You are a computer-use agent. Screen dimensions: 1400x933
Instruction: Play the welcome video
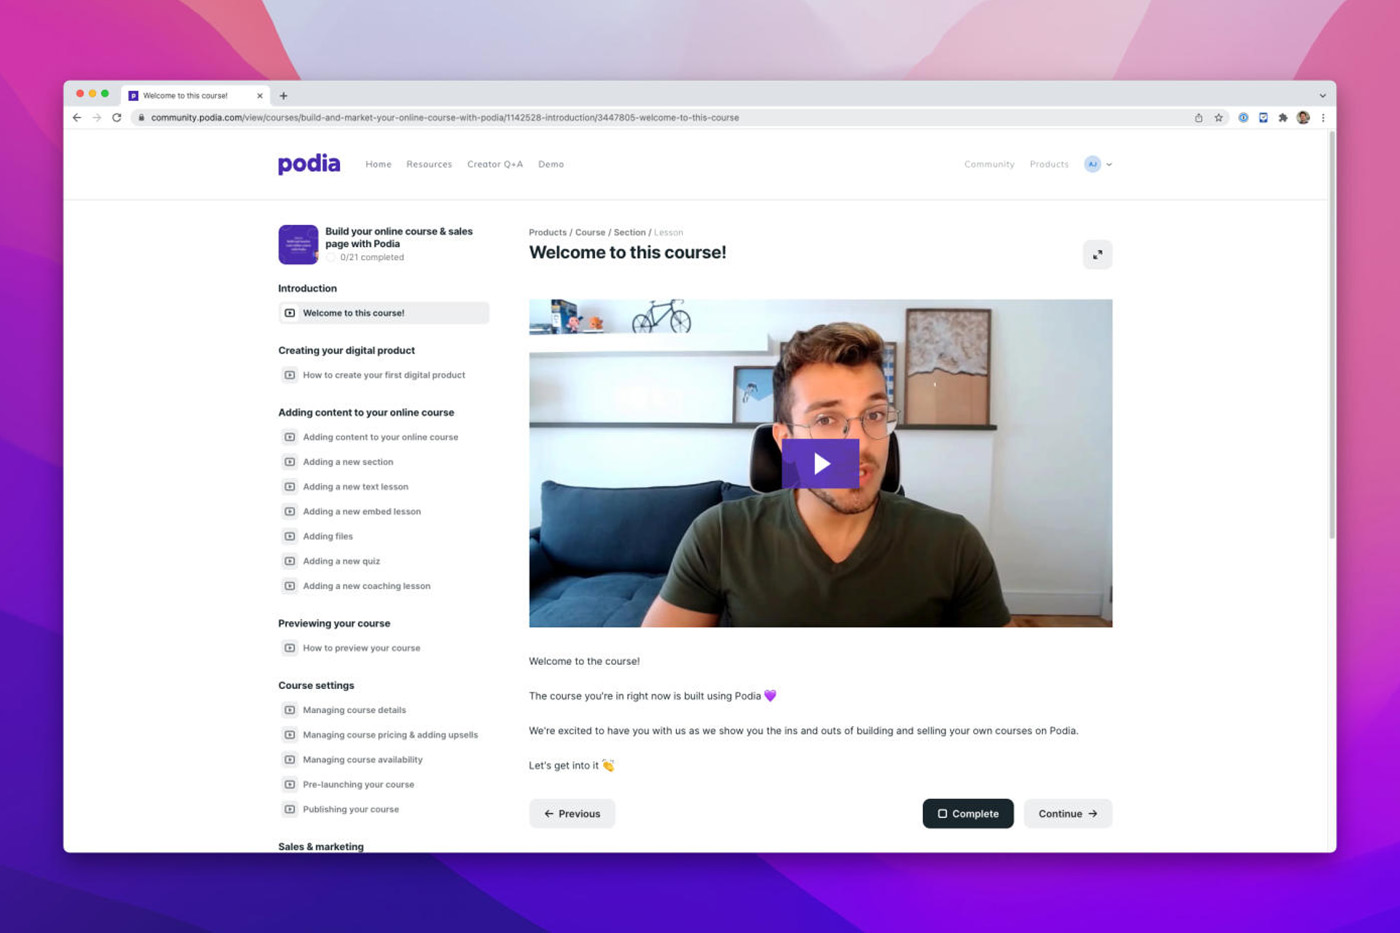pos(820,463)
